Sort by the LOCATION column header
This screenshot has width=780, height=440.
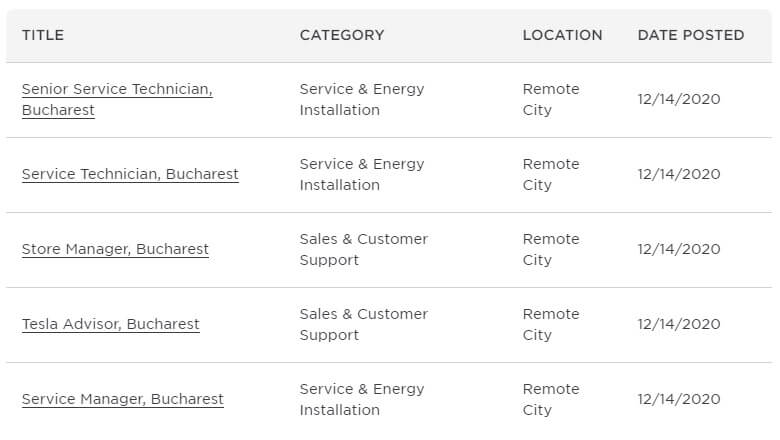tap(562, 35)
